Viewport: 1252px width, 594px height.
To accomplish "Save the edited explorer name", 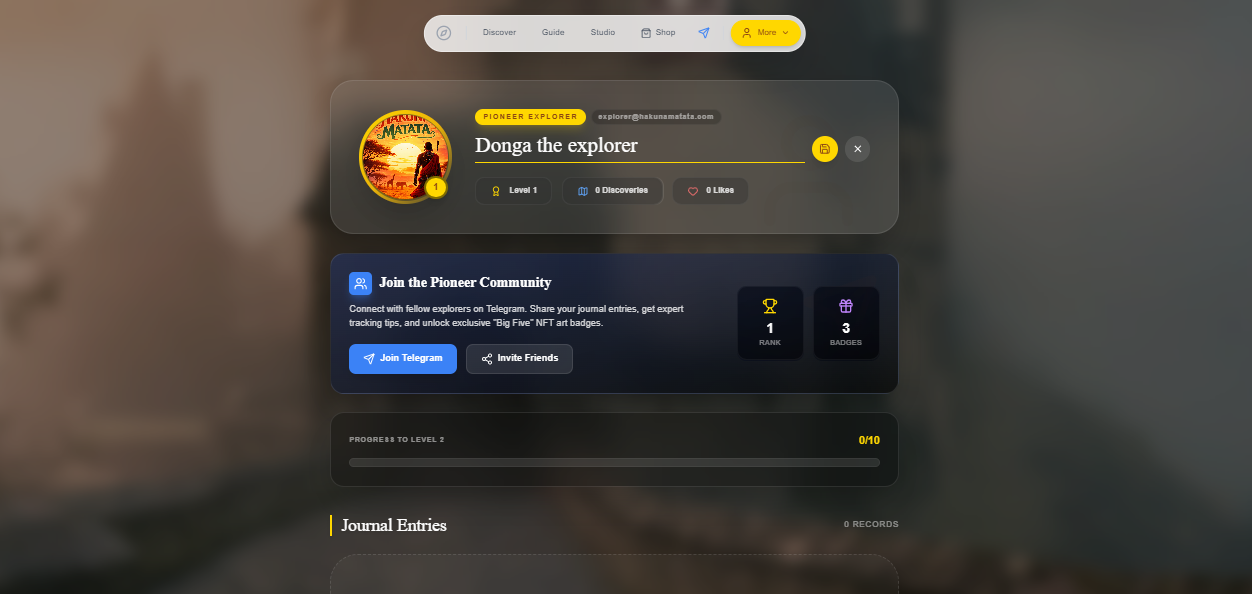I will click(825, 149).
